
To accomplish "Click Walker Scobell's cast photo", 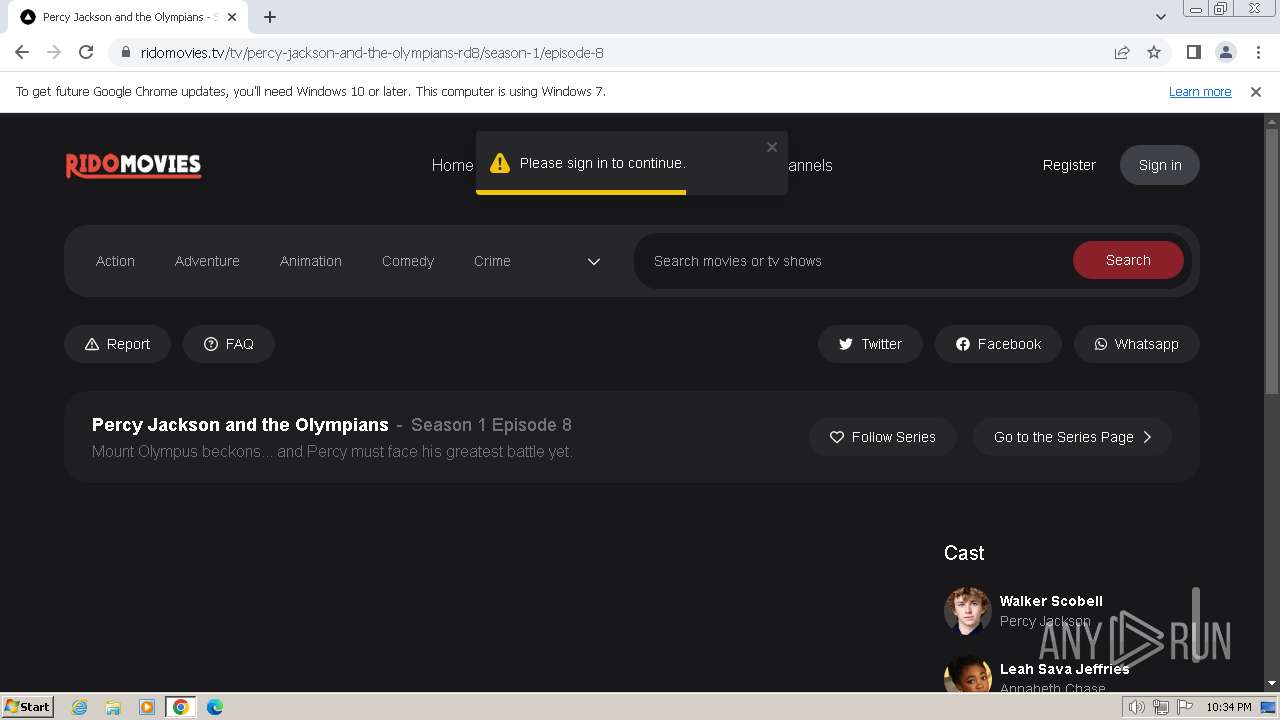I will [x=968, y=611].
